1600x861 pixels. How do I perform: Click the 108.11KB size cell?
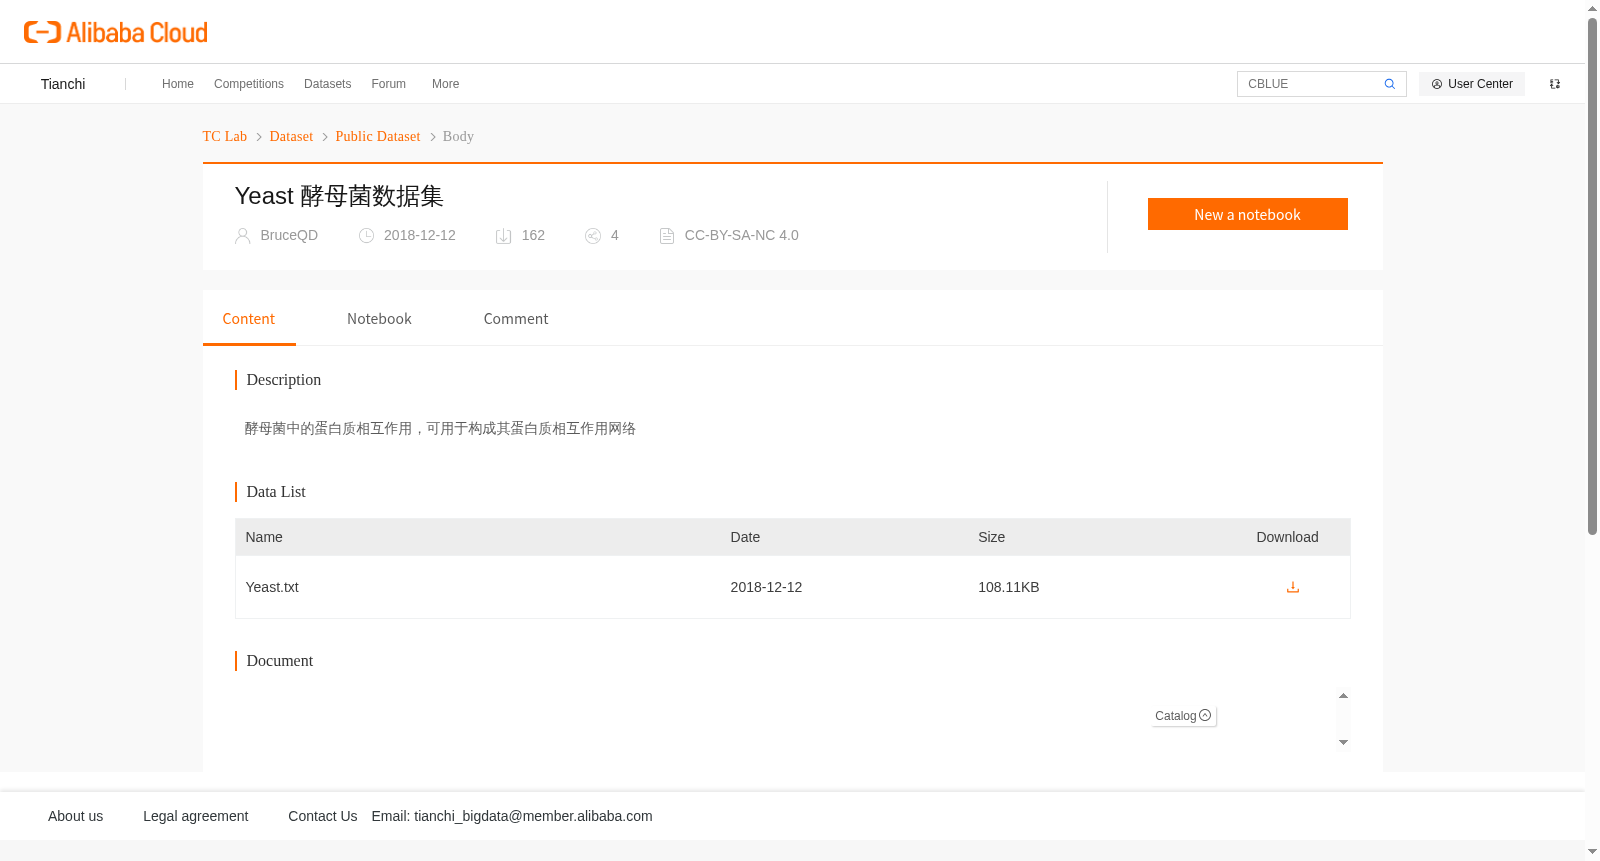[x=1009, y=587]
